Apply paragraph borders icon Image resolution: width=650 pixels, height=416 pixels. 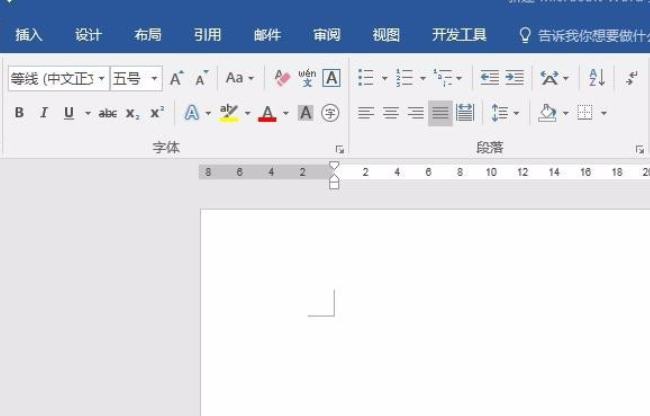585,113
